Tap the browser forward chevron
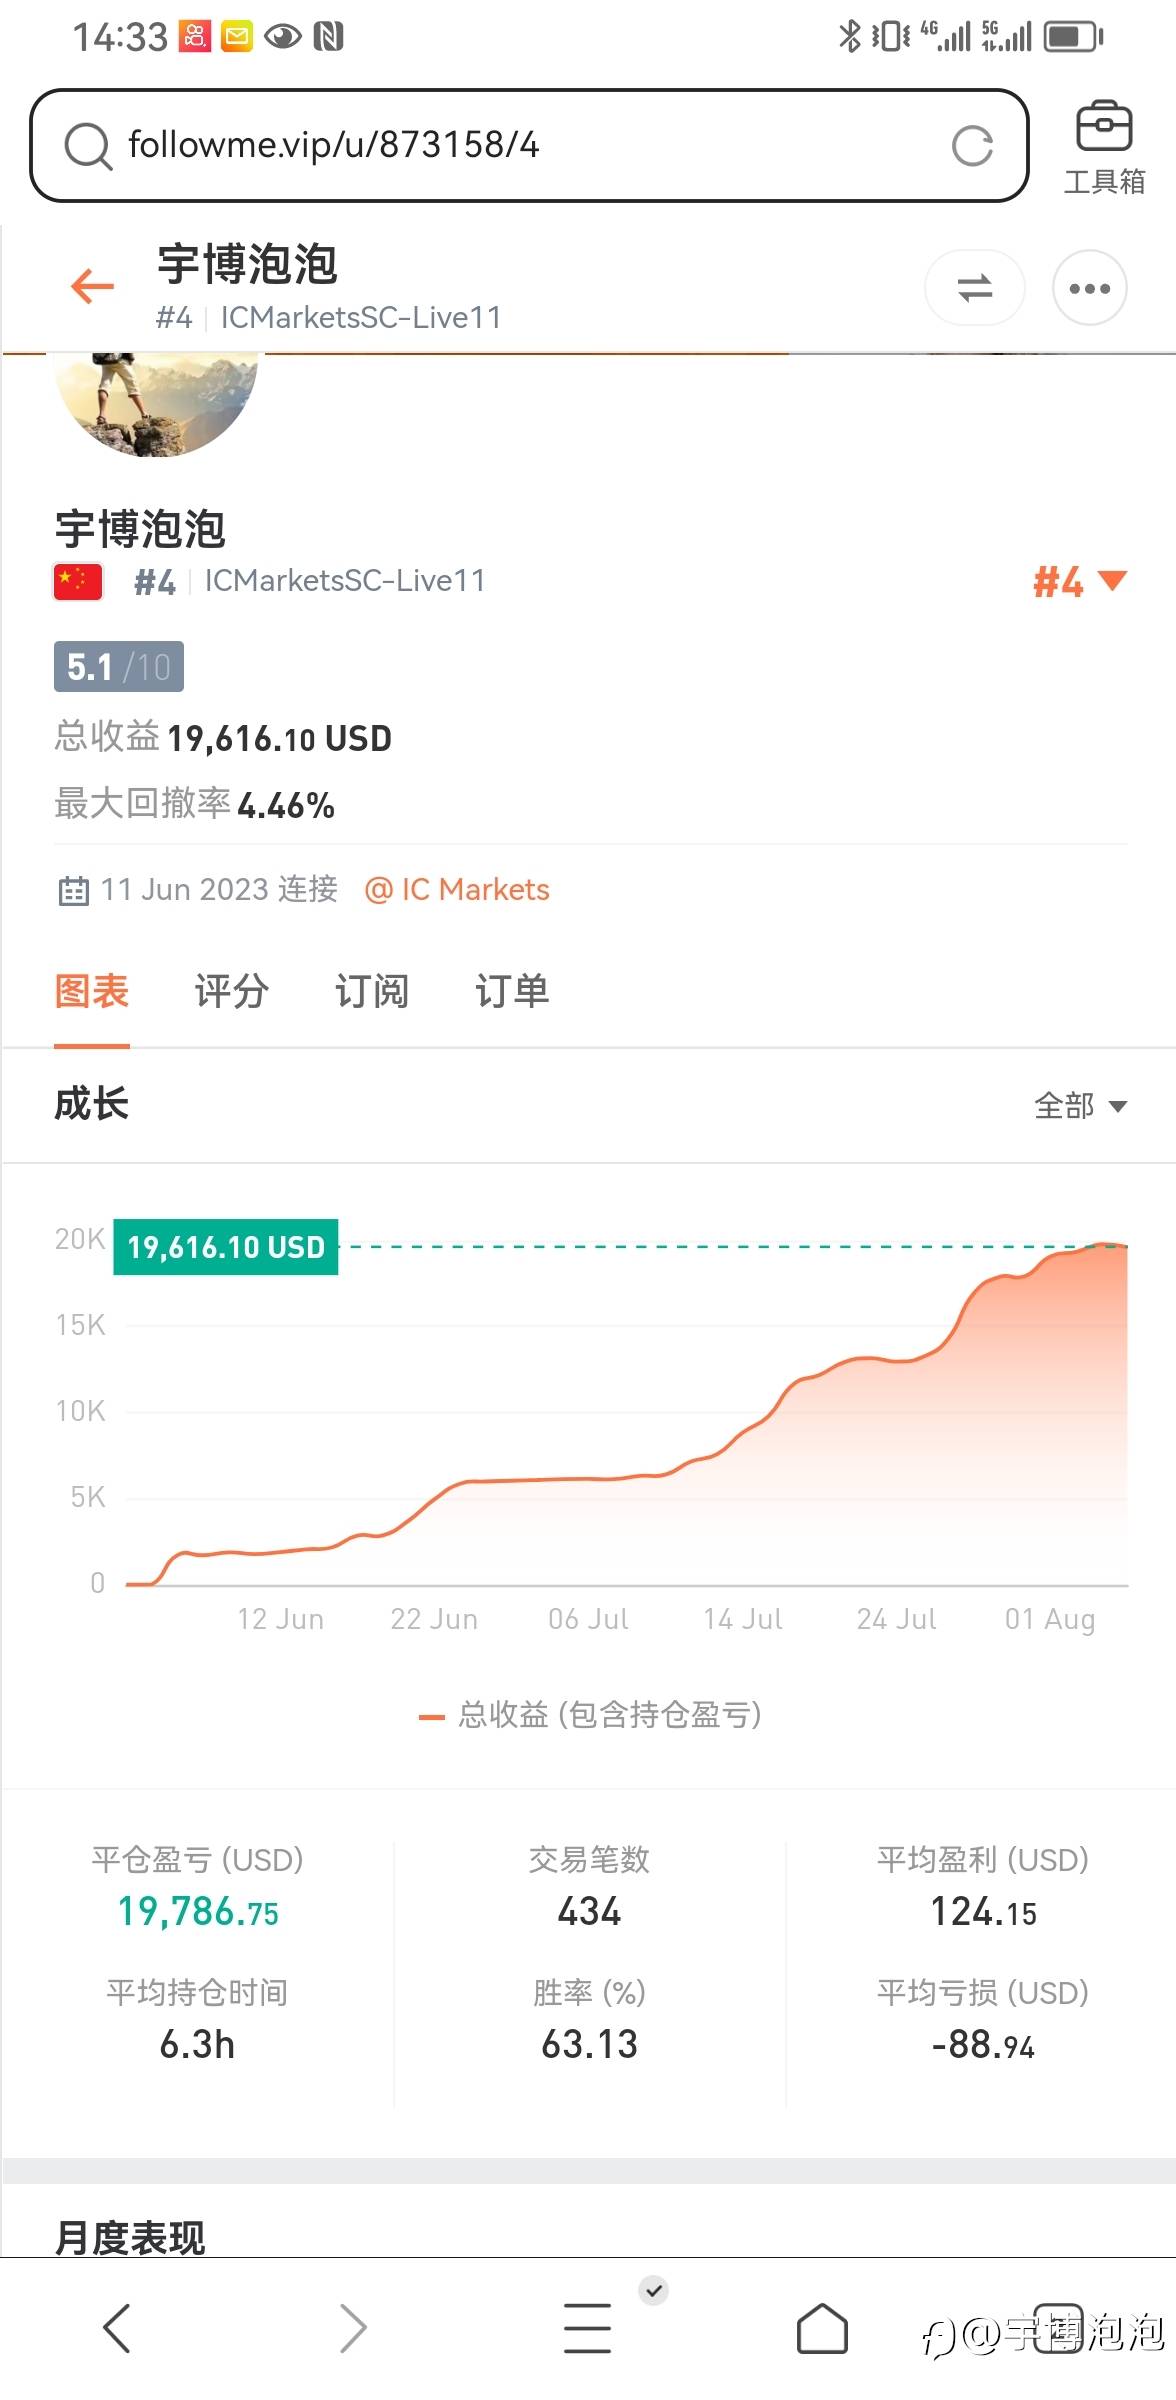1176x2400 pixels. click(x=353, y=2328)
